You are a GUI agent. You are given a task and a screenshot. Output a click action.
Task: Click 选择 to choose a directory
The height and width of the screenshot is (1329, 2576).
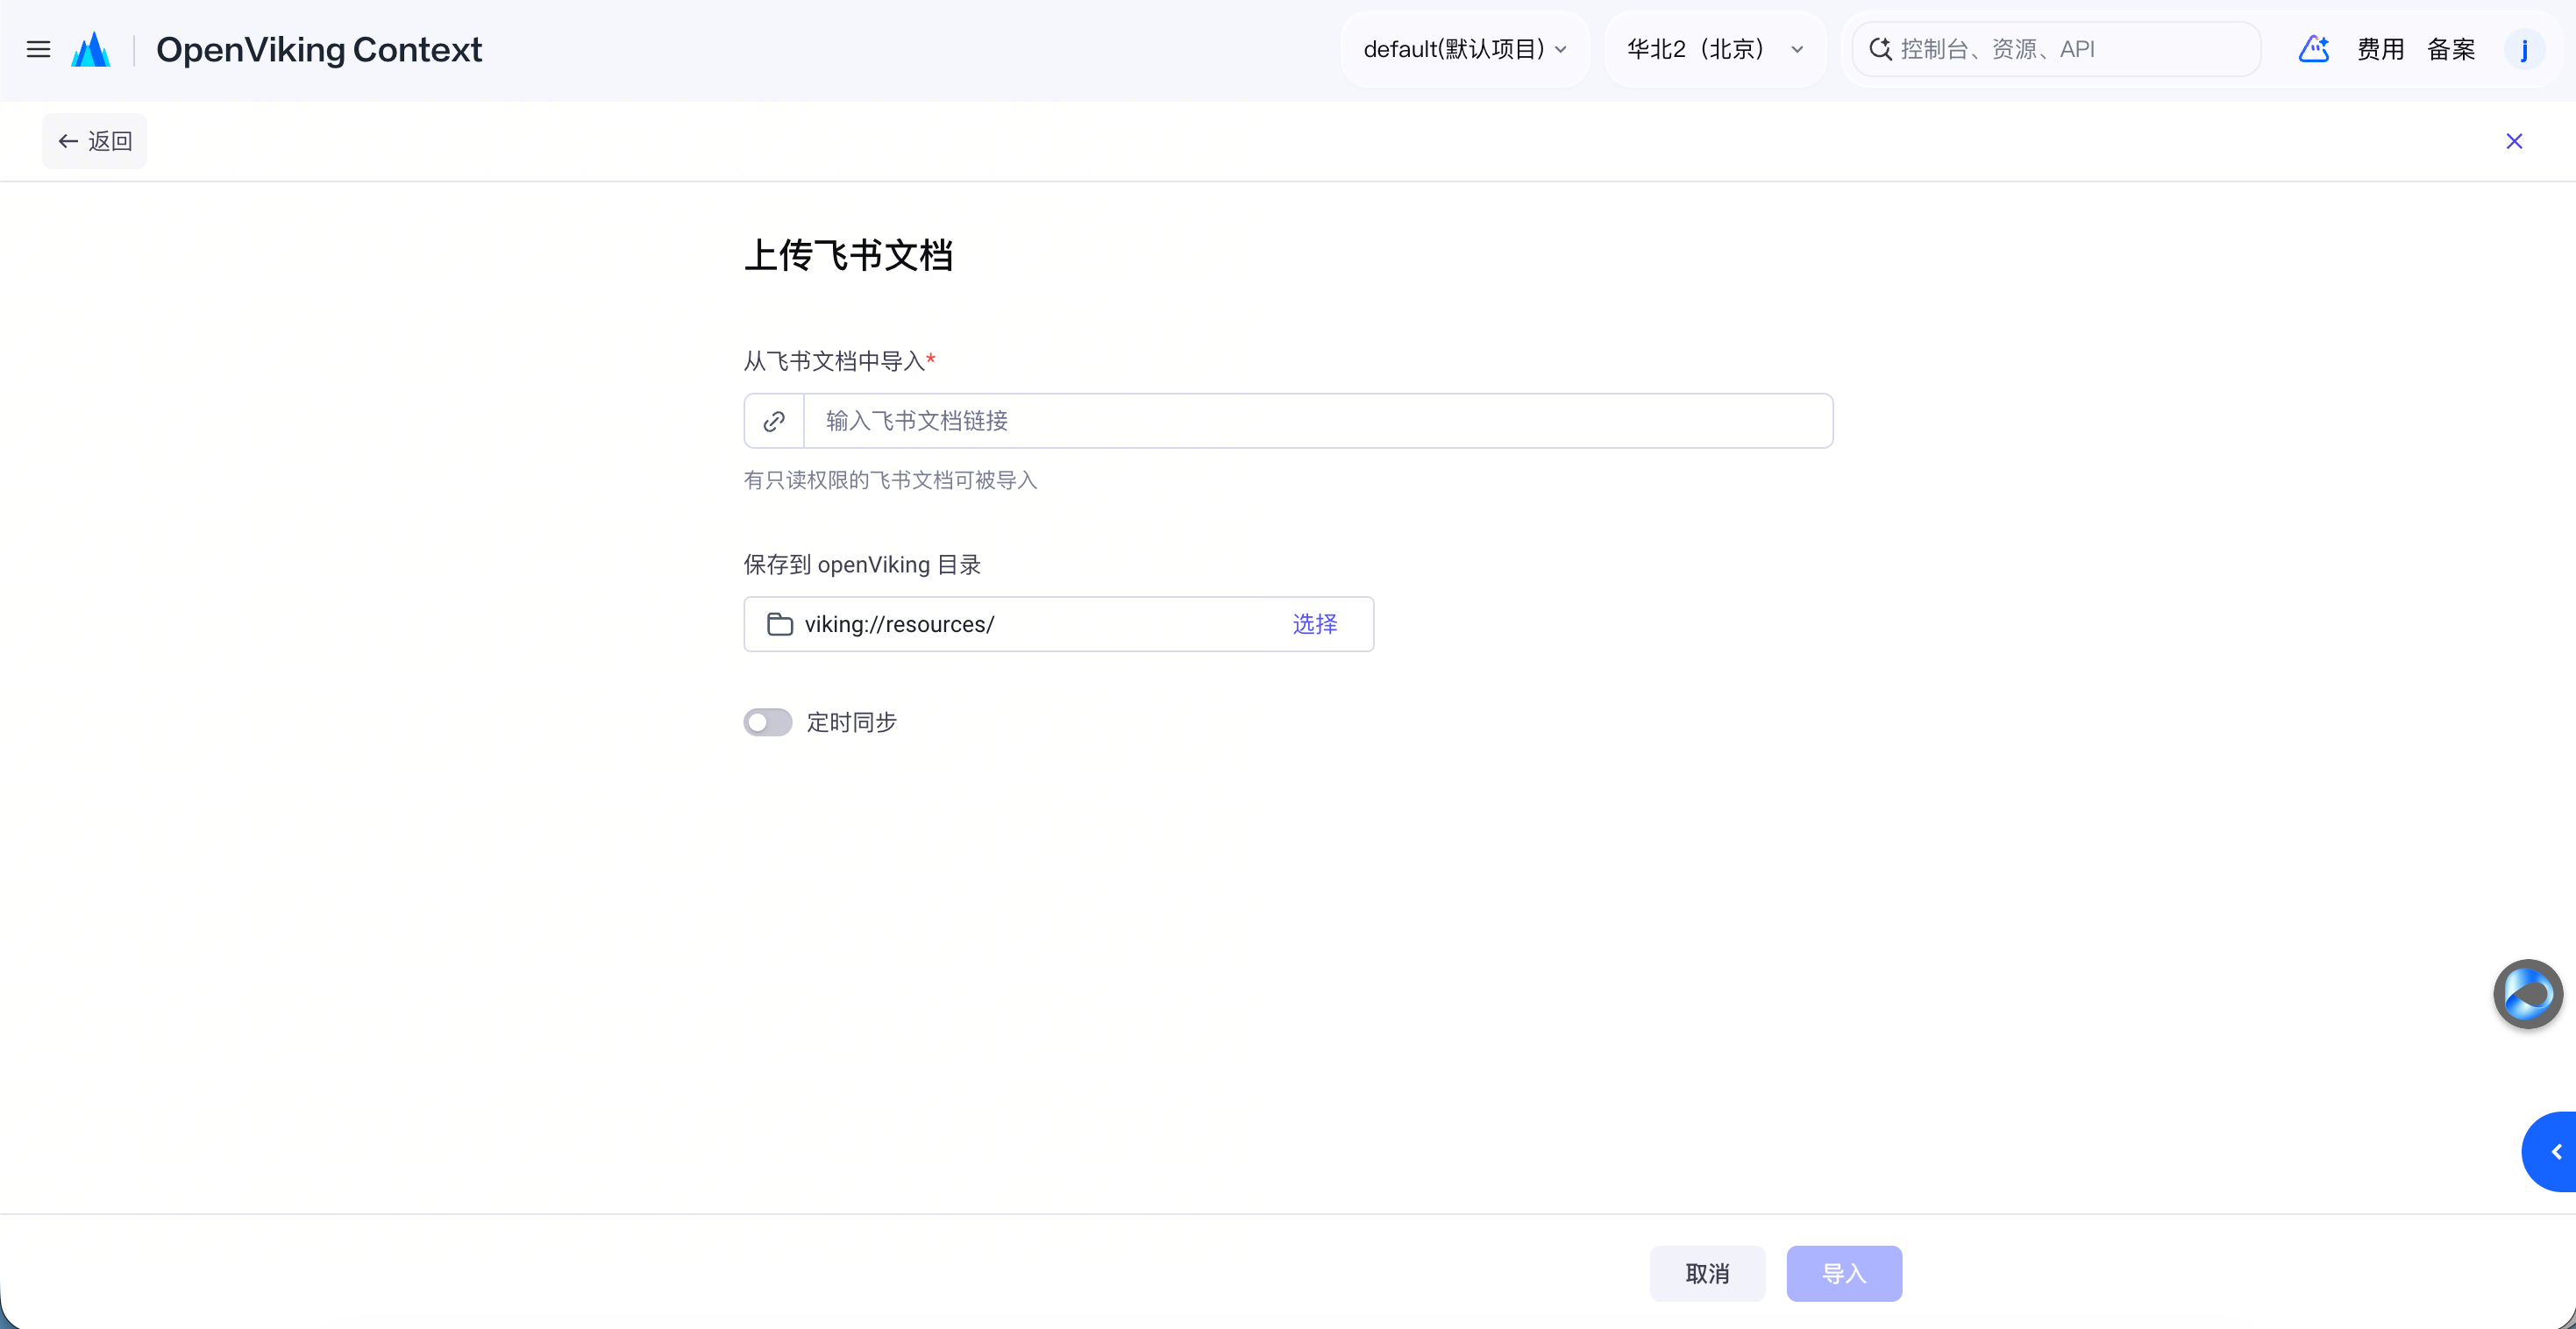click(x=1315, y=624)
